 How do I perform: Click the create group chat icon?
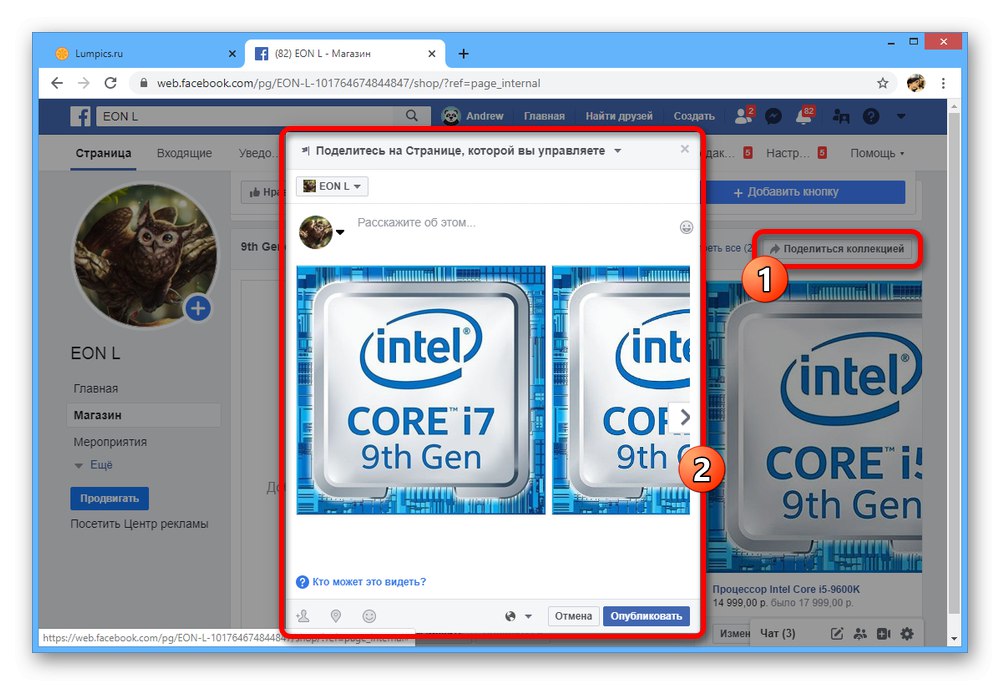860,633
